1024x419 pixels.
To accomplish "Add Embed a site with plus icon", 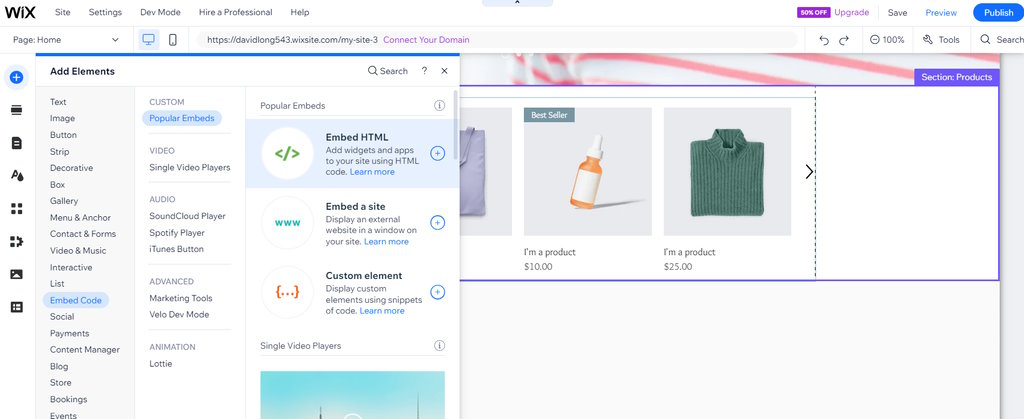I will coord(437,222).
